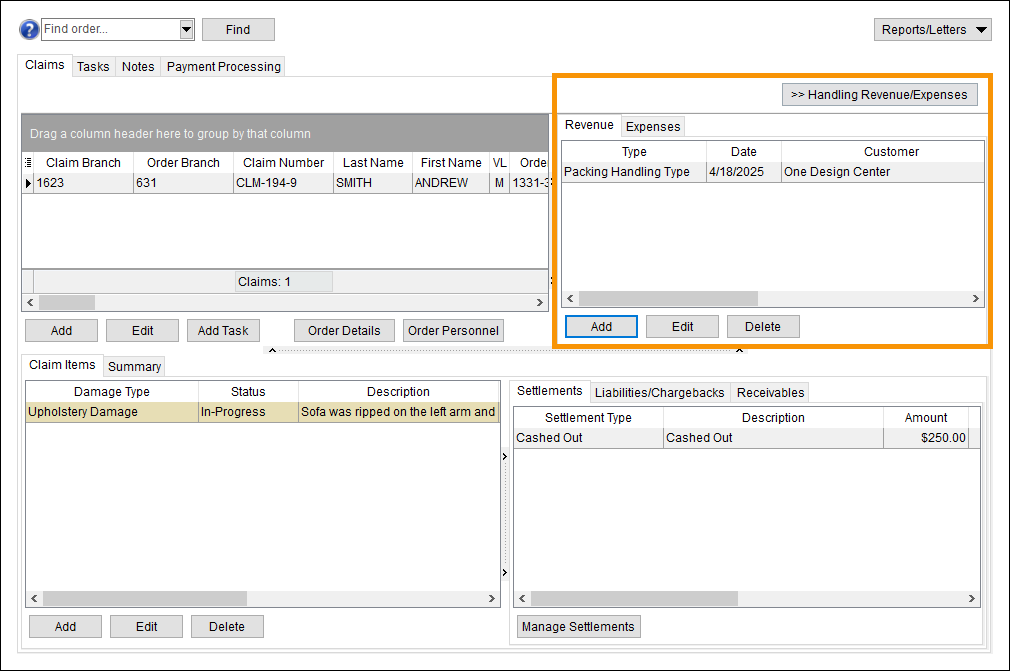Click the Order Personnel button
Screen dimensions: 1010x671
coord(454,331)
